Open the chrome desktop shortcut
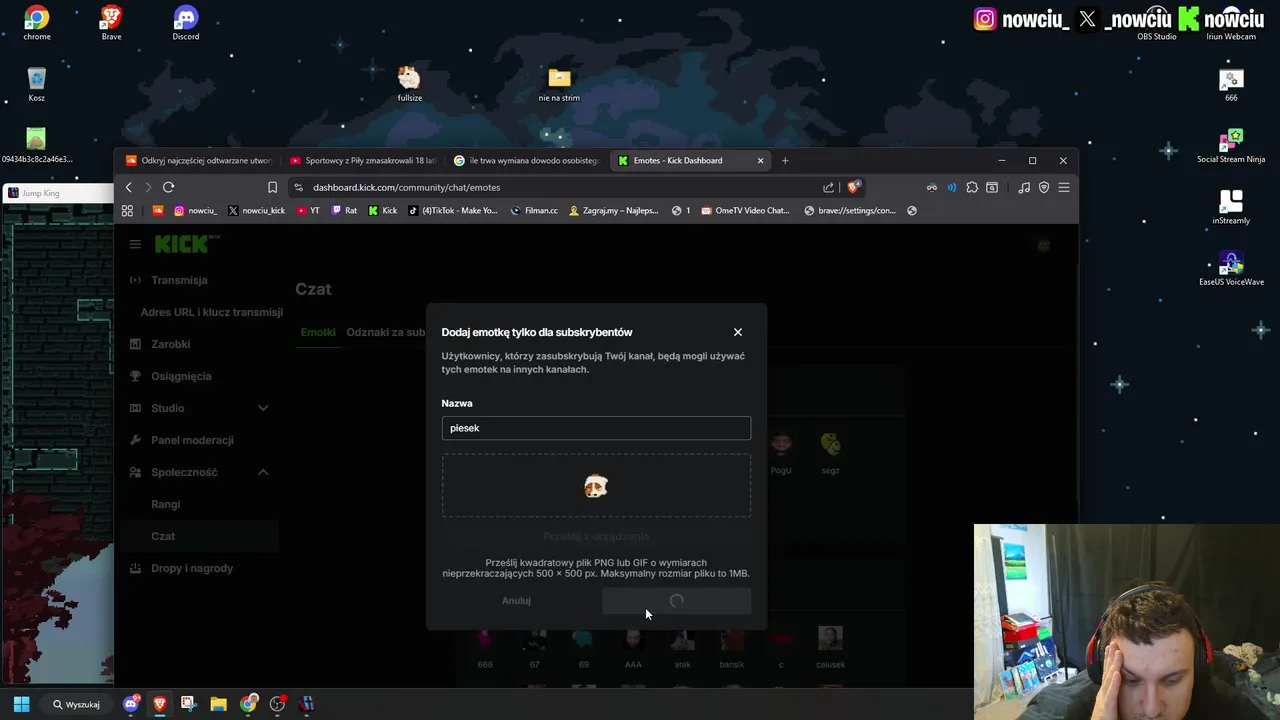 pos(37,22)
